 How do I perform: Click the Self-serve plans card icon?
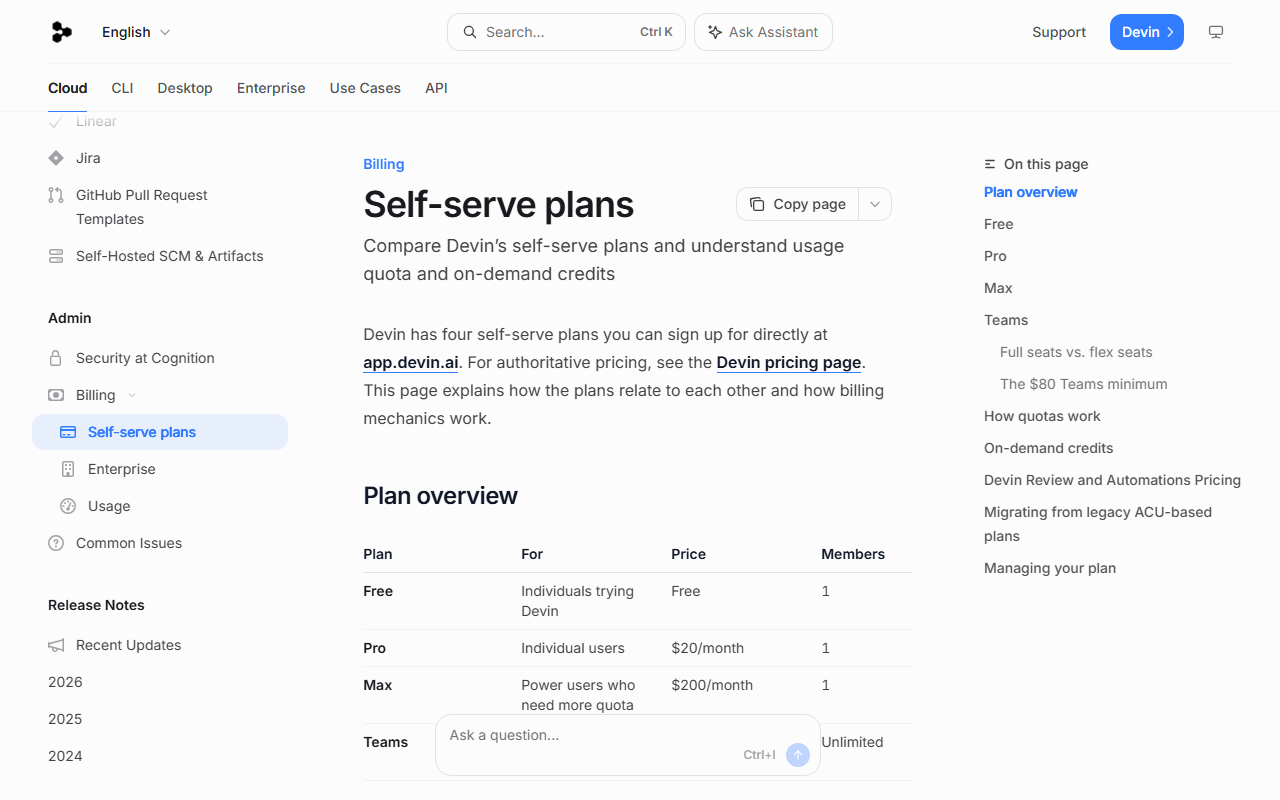tap(68, 432)
